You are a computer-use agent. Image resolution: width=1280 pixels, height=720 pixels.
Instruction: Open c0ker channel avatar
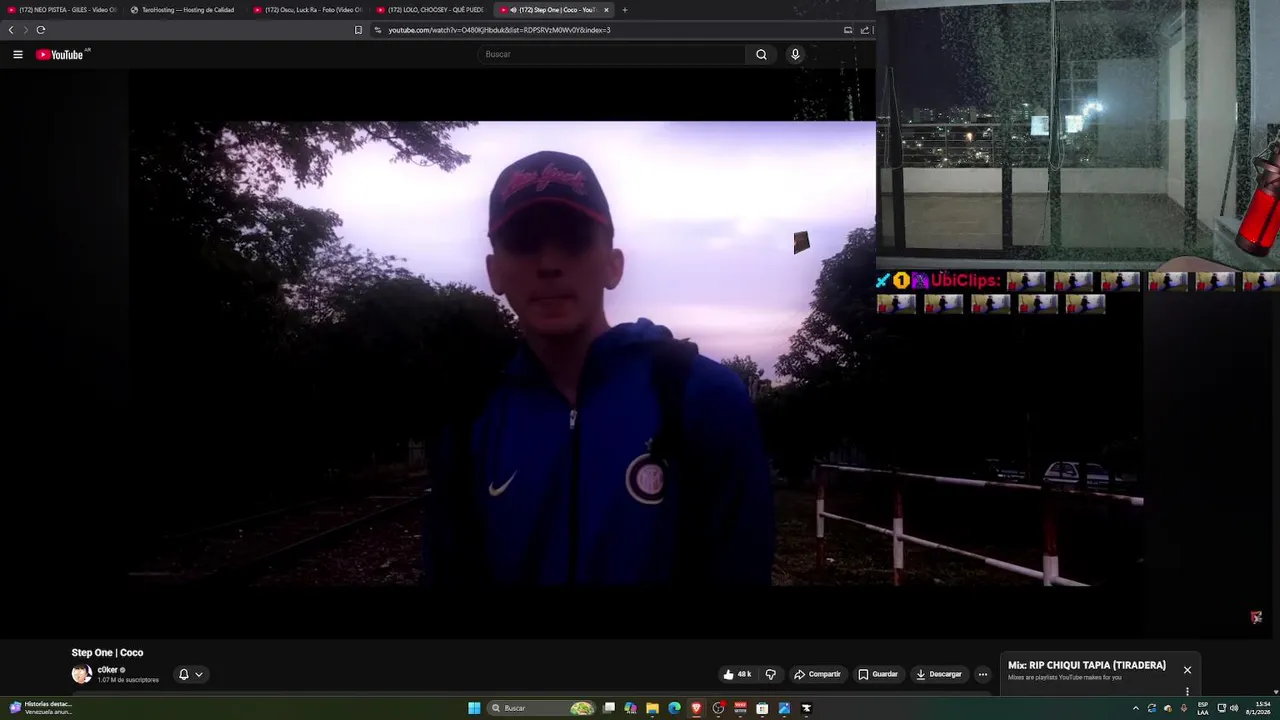pyautogui.click(x=82, y=674)
